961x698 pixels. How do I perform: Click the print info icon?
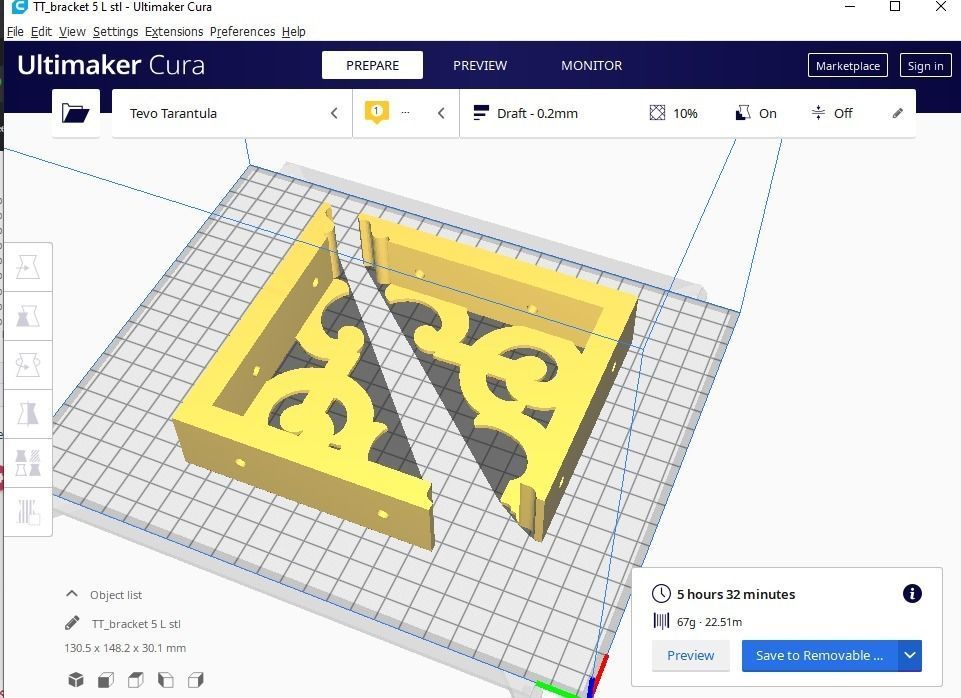[912, 593]
